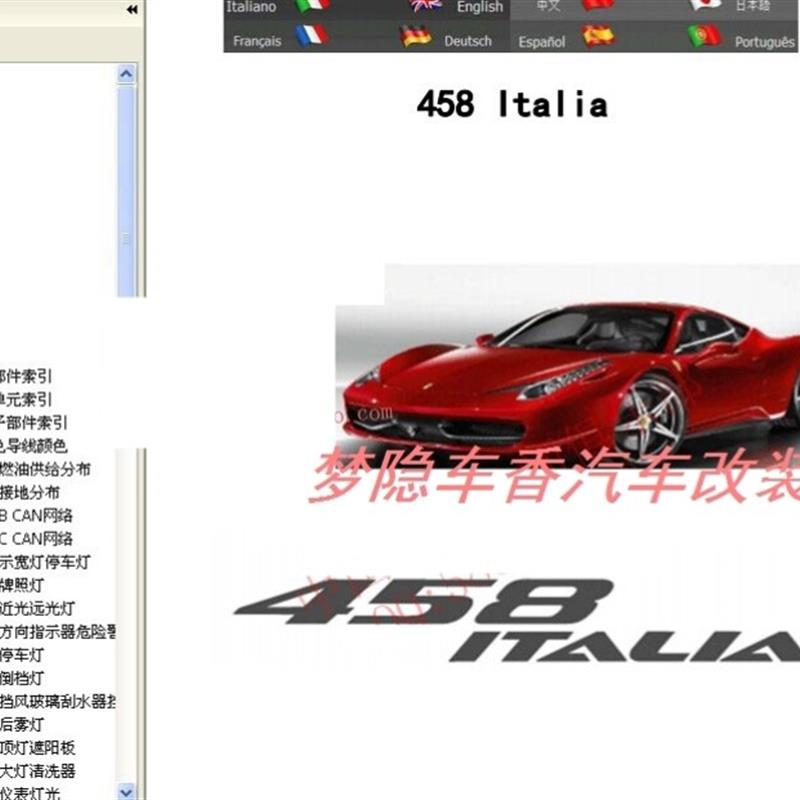Viewport: 800px width, 800px height.
Task: Select the 方向指示器危险 entry
Action: click(58, 632)
